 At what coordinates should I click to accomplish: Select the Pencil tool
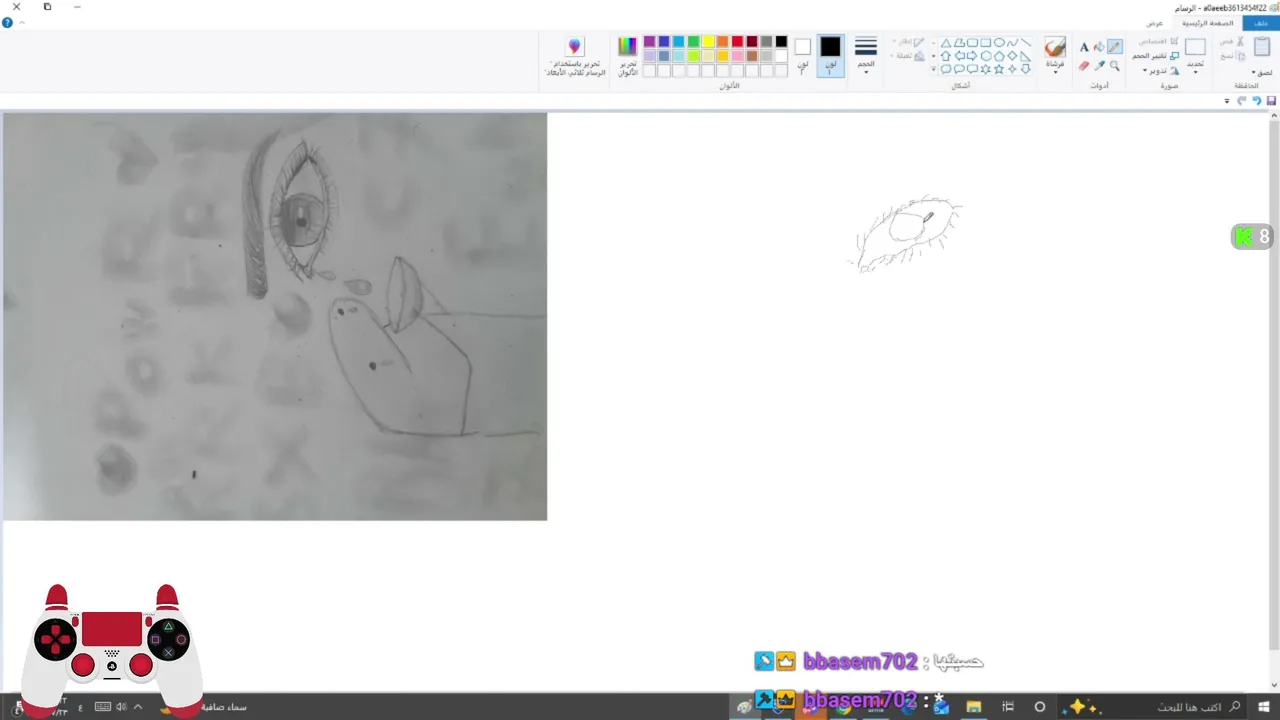point(1114,47)
